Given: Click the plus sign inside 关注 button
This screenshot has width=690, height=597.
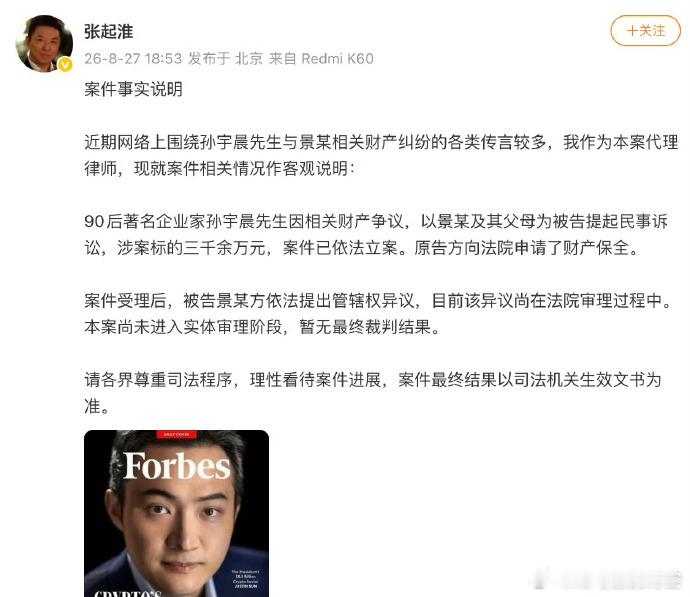Looking at the screenshot, I should tap(632, 31).
